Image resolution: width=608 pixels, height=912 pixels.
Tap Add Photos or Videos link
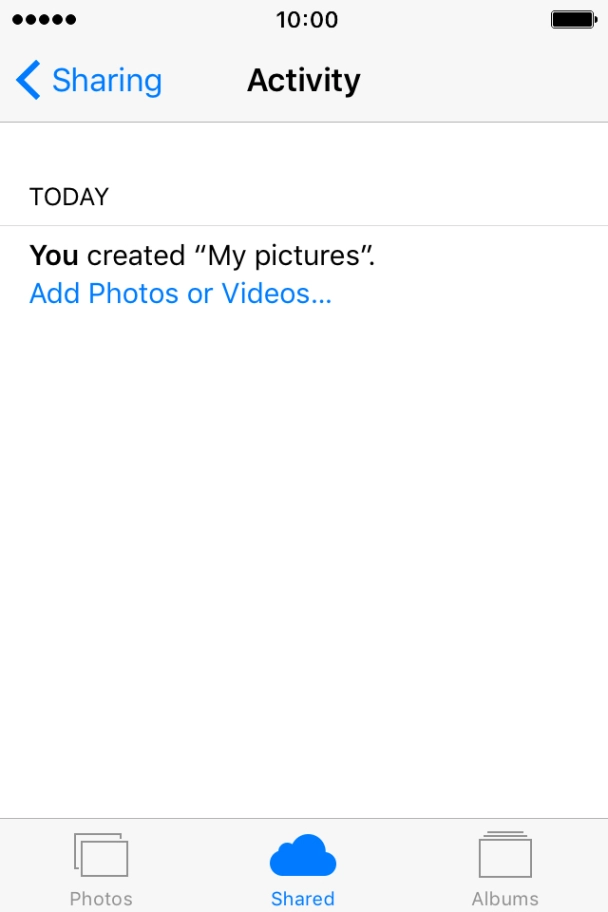[x=180, y=293]
